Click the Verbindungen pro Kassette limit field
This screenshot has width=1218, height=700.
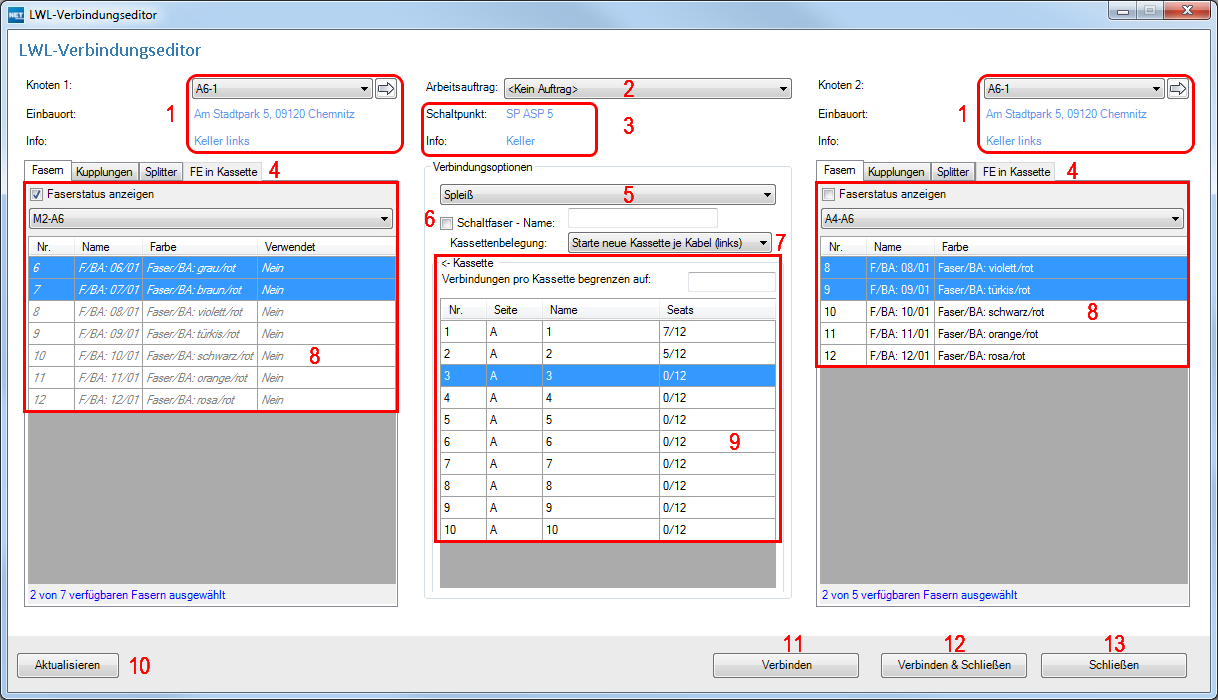pyautogui.click(x=731, y=281)
